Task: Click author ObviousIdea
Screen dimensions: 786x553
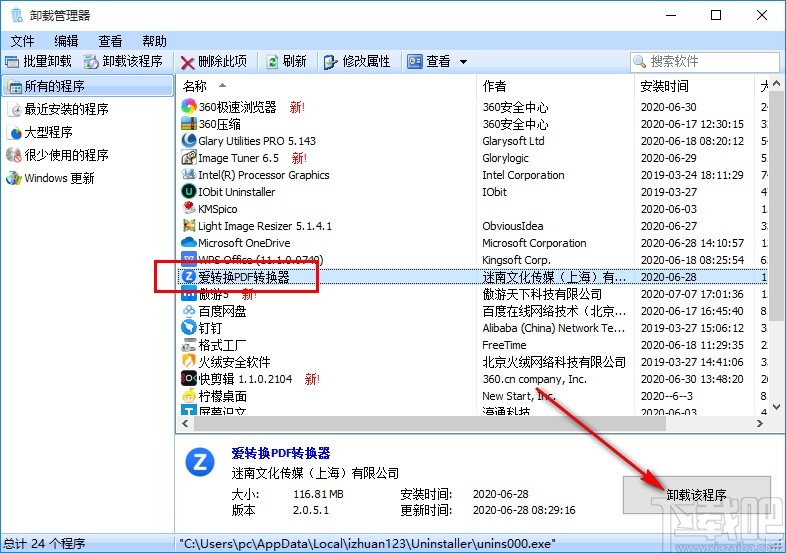Action: (x=512, y=226)
